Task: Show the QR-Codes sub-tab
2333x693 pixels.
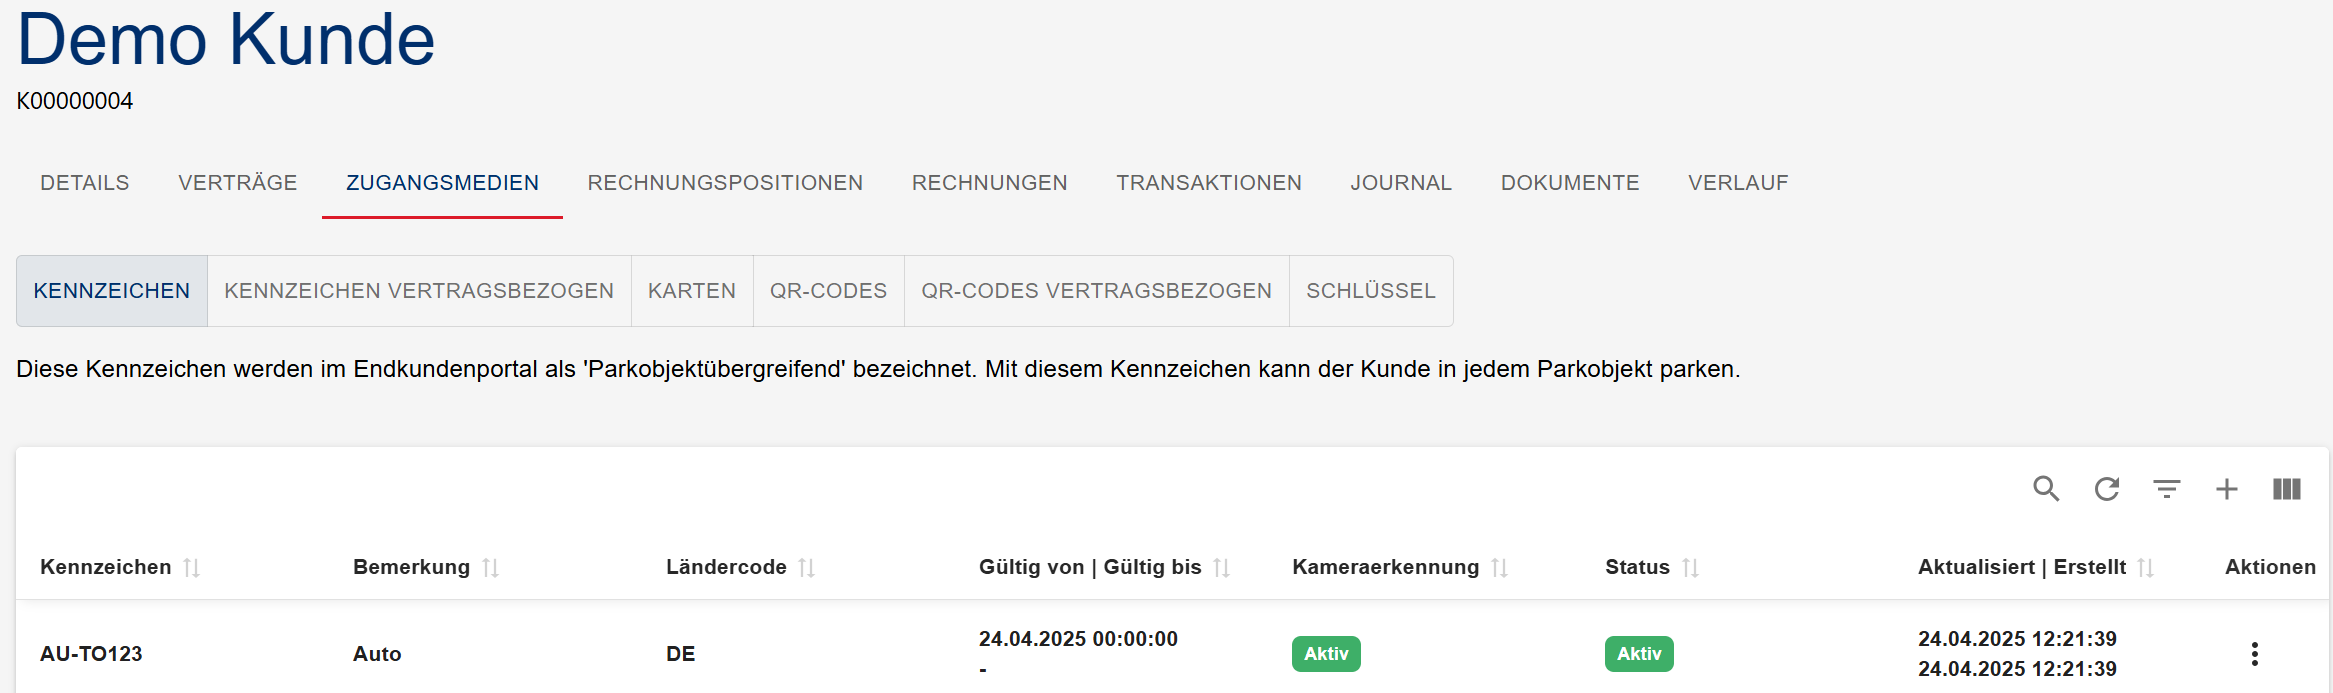Action: tap(828, 291)
